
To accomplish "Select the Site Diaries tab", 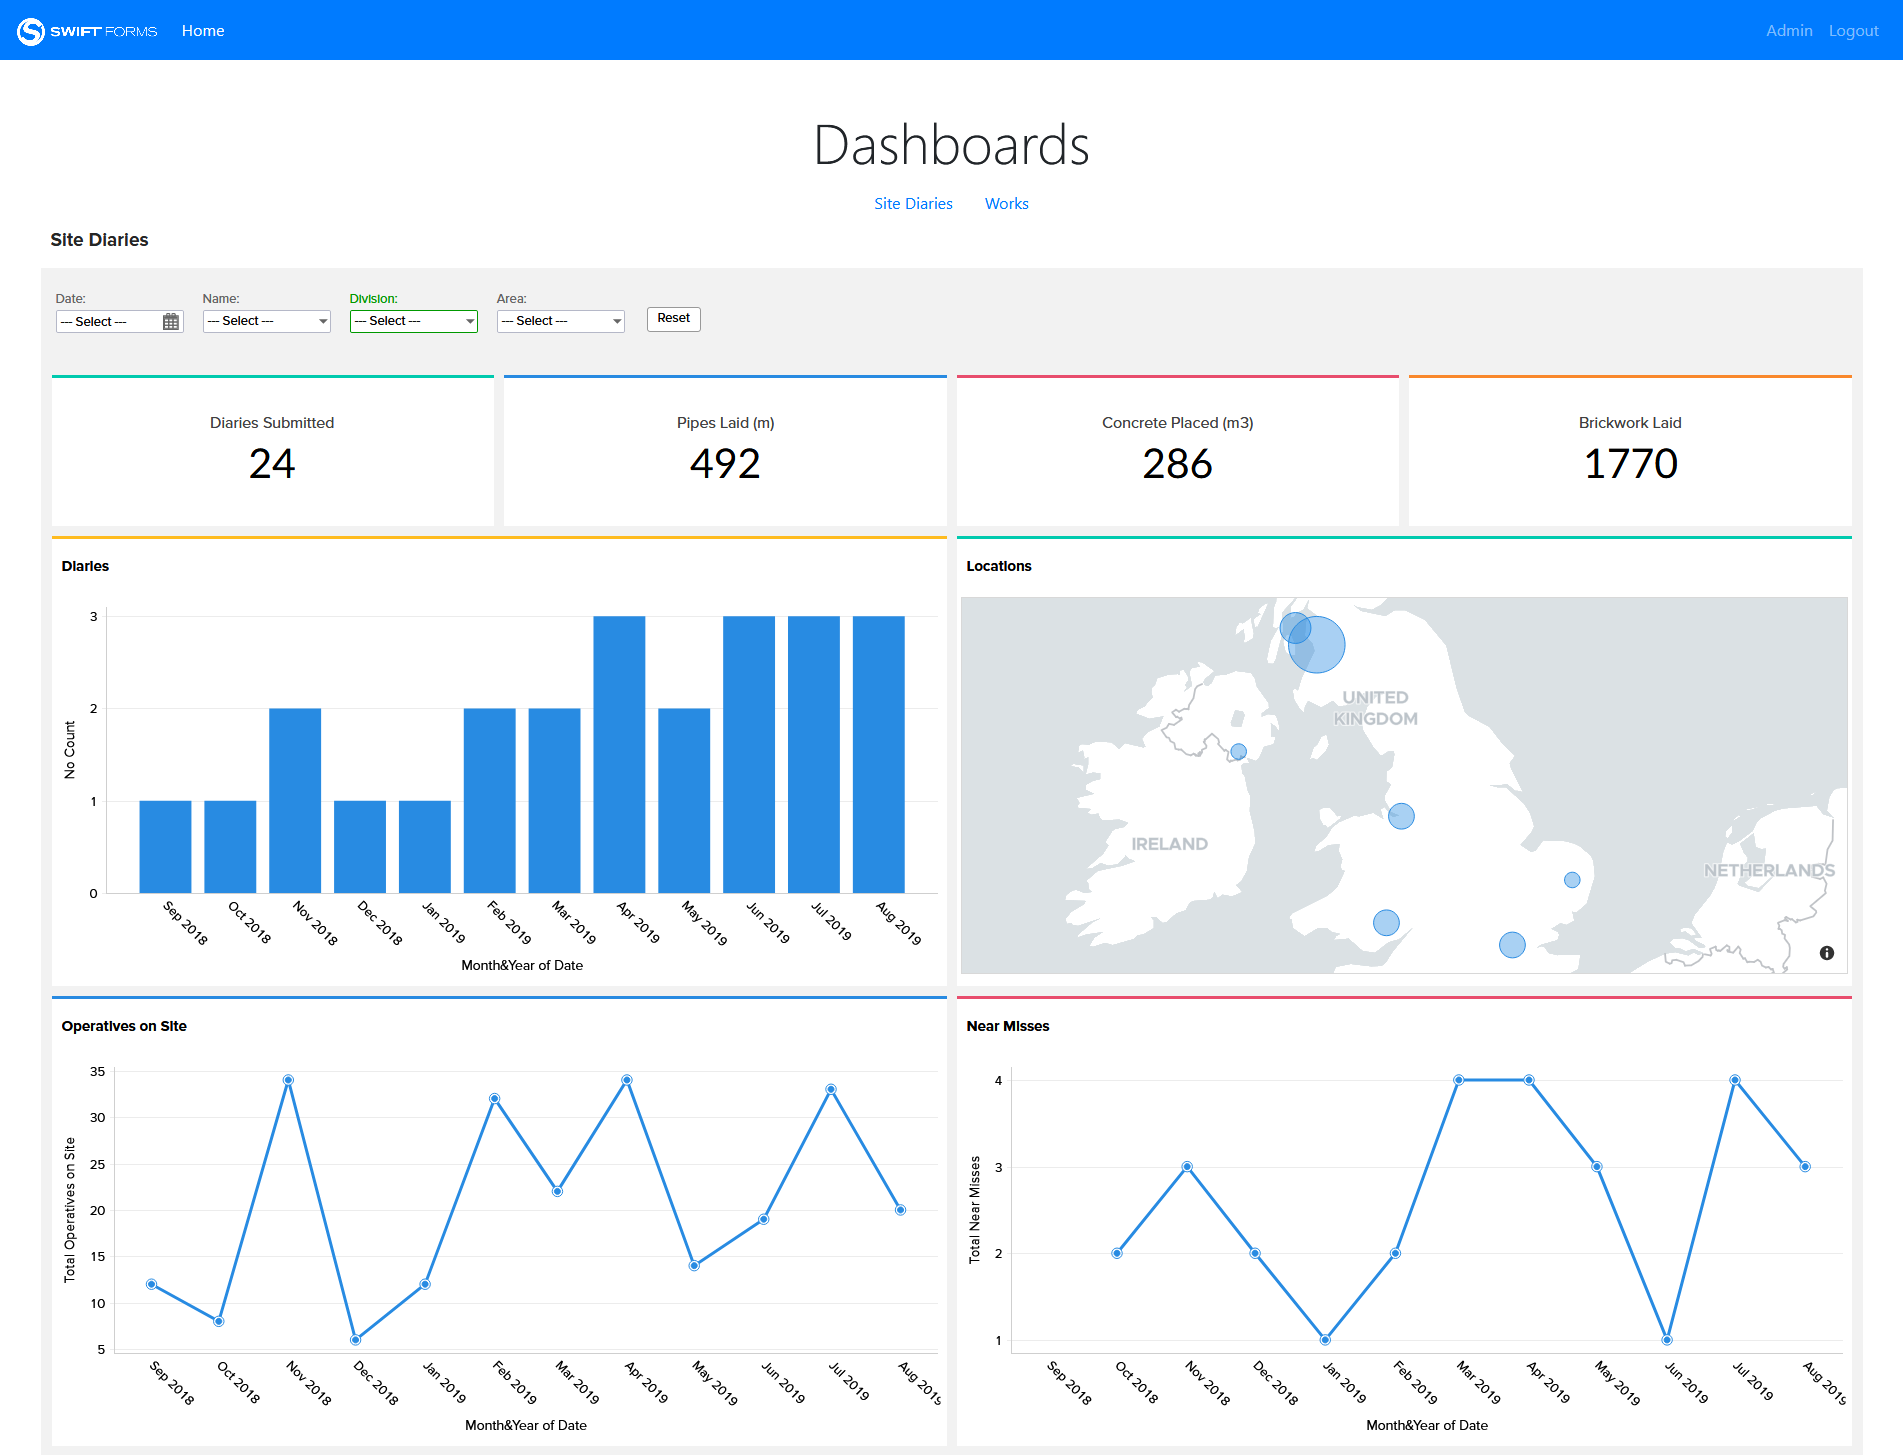I will tap(912, 203).
